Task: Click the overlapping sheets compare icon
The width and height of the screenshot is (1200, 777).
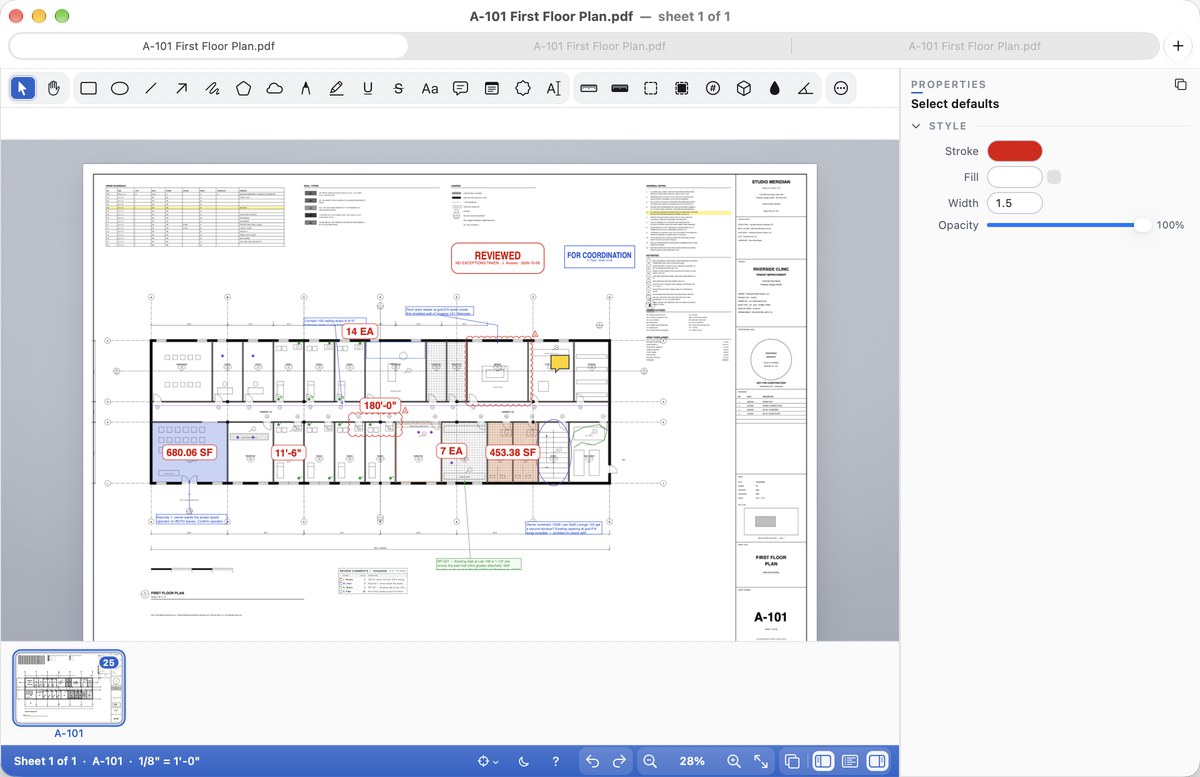Action: click(792, 761)
